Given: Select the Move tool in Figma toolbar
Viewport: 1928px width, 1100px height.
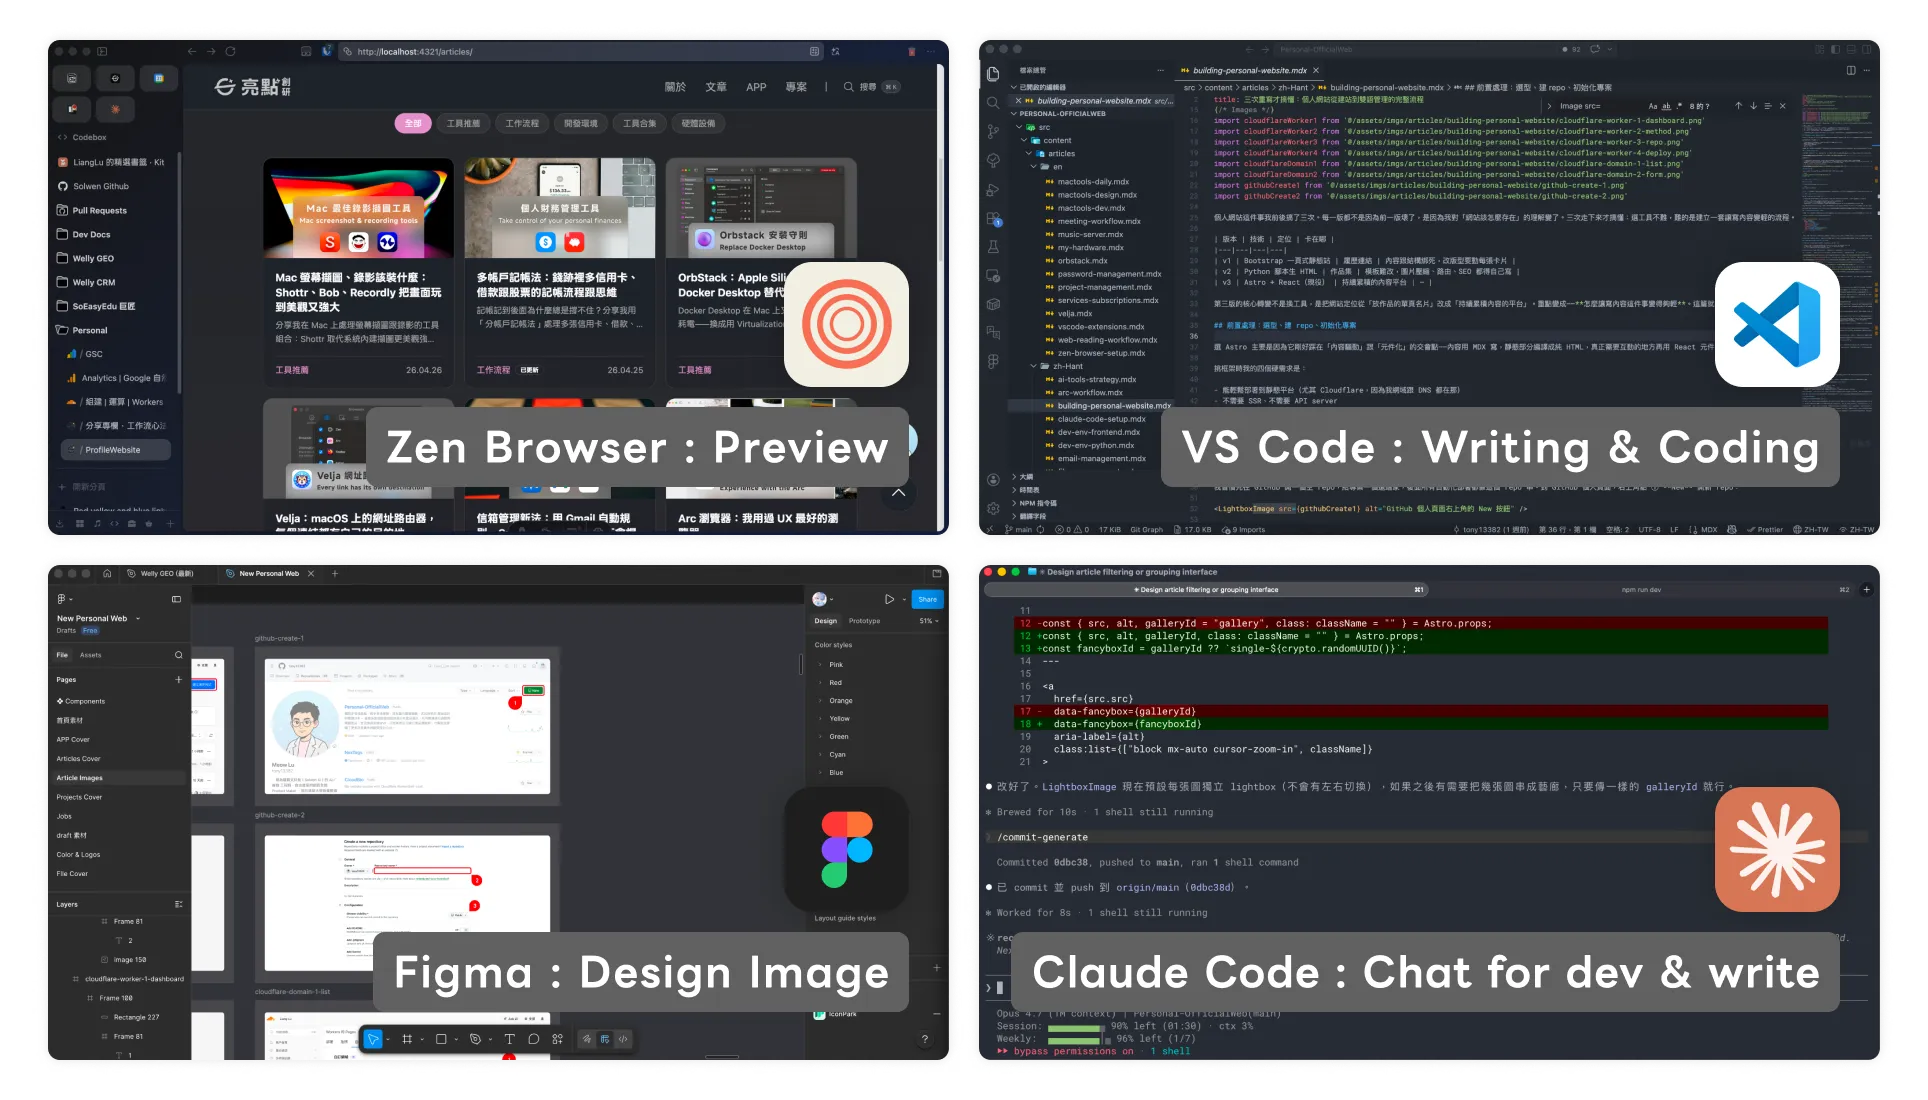Looking at the screenshot, I should (373, 1039).
